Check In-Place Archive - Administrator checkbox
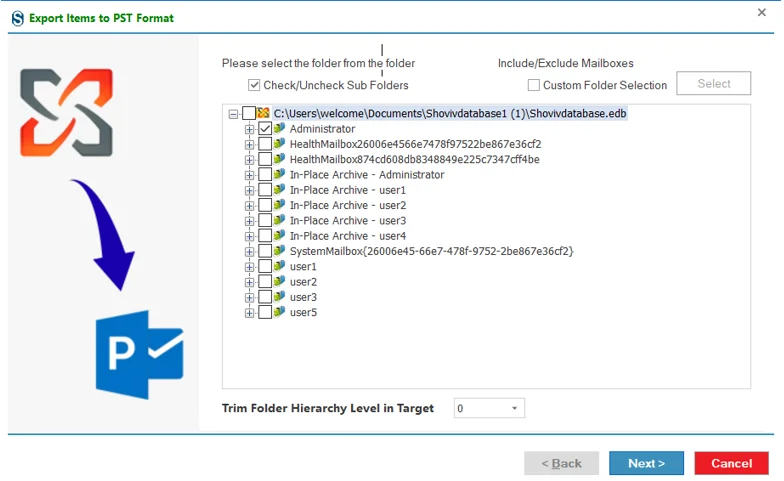This screenshot has height=481, width=784. [265, 174]
